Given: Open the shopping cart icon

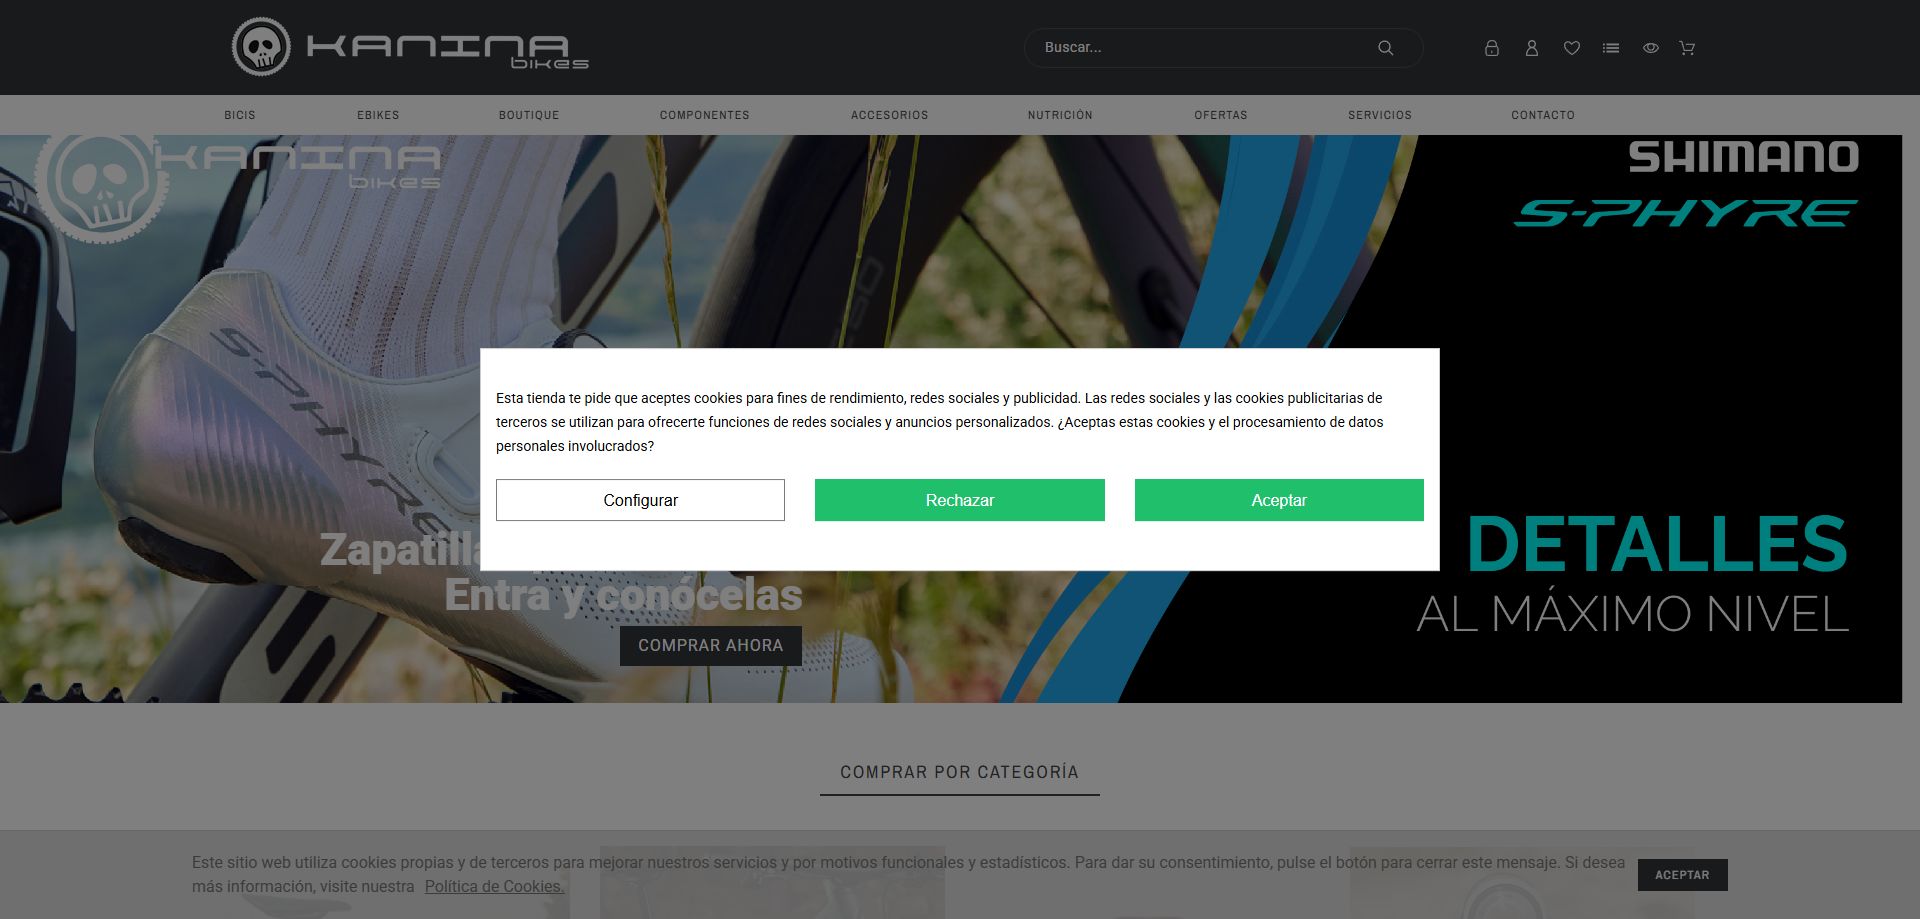Looking at the screenshot, I should (1687, 48).
